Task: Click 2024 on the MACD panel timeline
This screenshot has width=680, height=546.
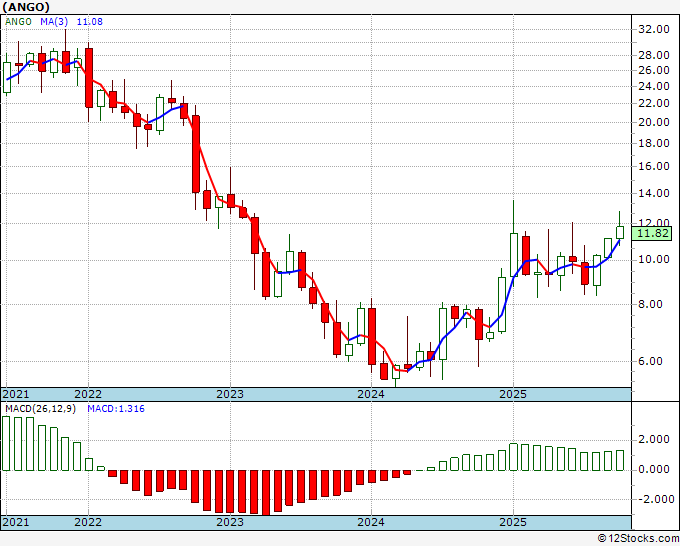Action: 371,523
